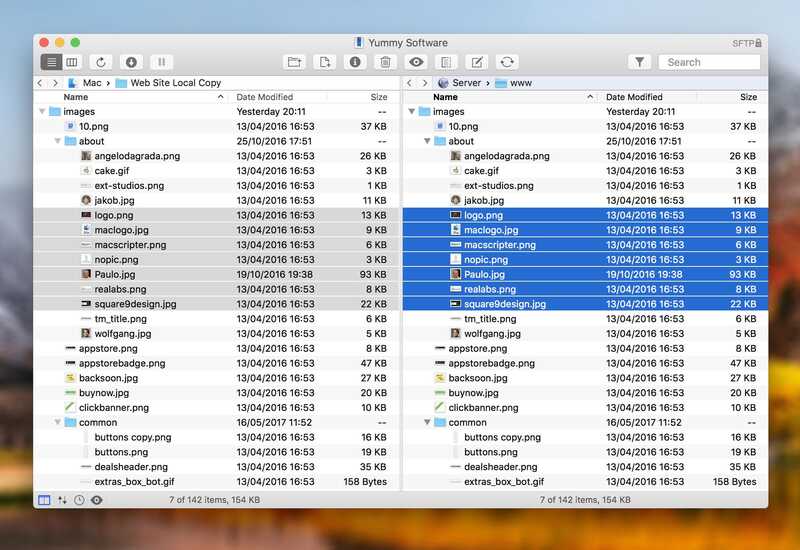Toggle the eye icon in status bar
800x550 pixels.
click(x=96, y=500)
